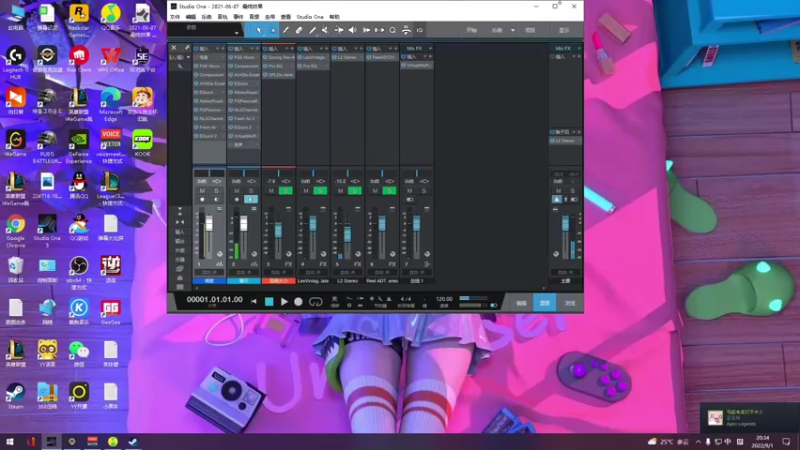Select the Bend tool in the toolbar
This screenshot has height=450, width=800.
click(x=339, y=31)
